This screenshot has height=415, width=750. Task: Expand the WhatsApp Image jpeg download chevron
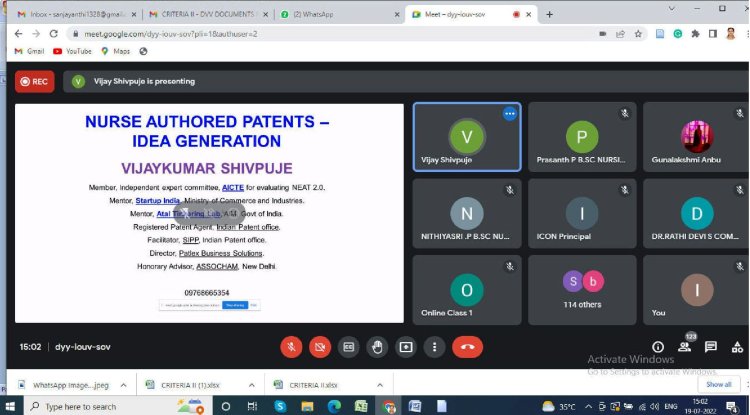(x=123, y=385)
